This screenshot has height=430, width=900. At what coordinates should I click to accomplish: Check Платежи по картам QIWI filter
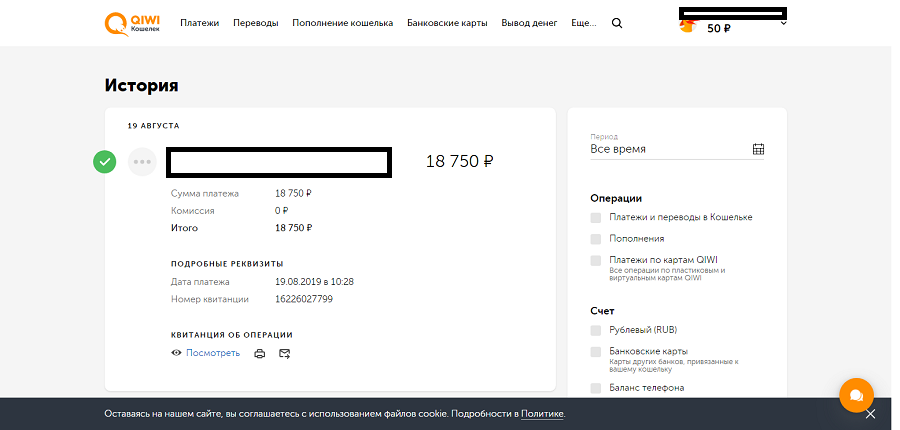click(596, 261)
